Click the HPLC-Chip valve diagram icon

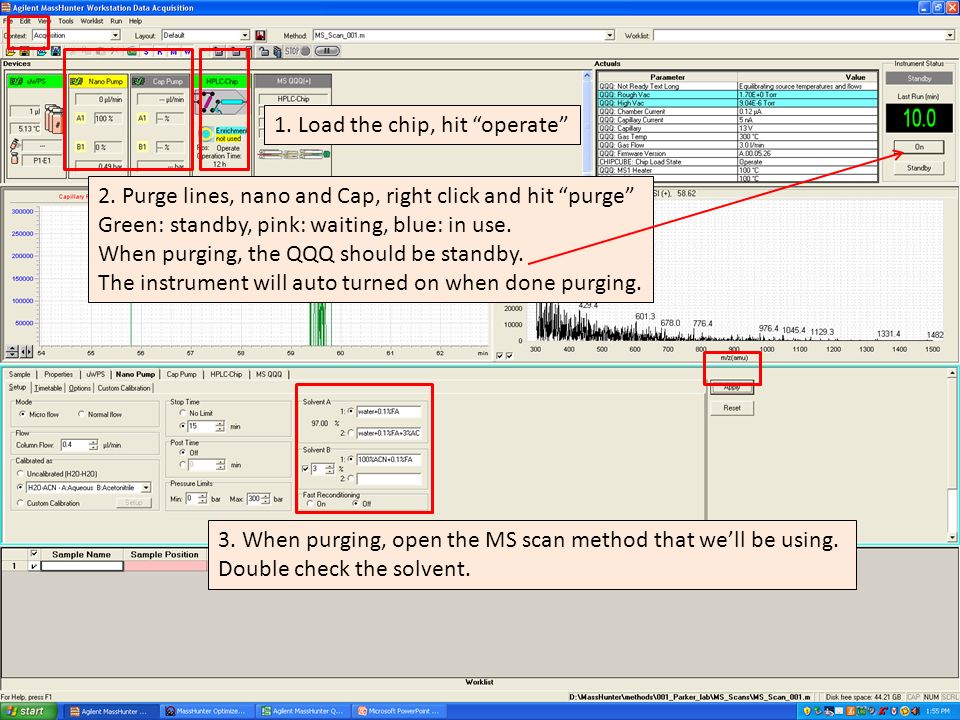(x=219, y=102)
